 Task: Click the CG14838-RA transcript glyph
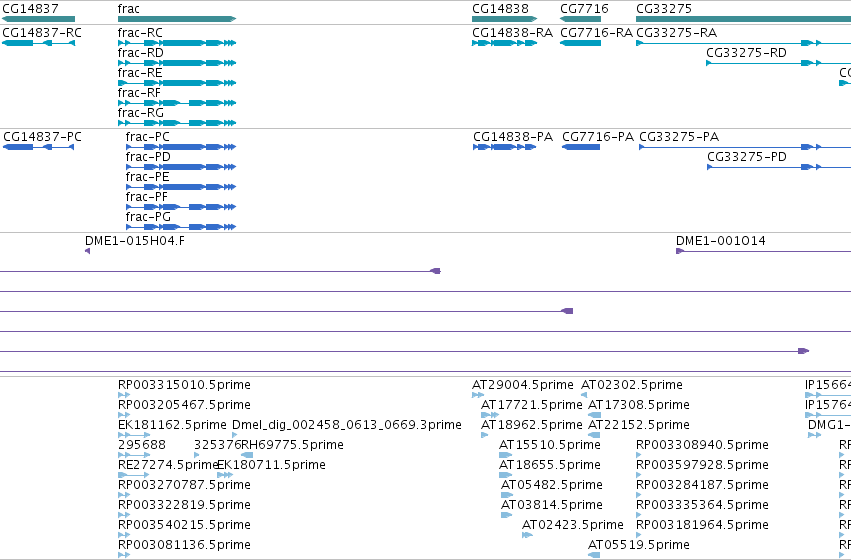[504, 43]
